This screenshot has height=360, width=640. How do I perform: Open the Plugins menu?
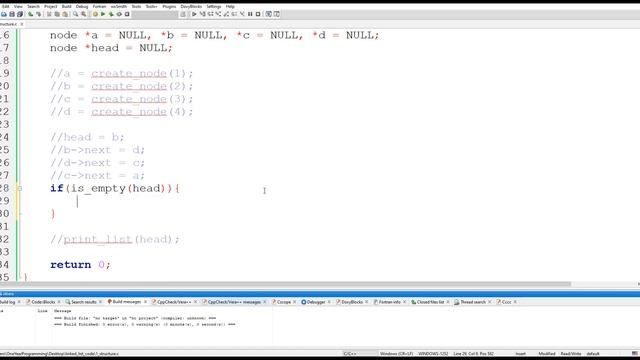point(169,7)
